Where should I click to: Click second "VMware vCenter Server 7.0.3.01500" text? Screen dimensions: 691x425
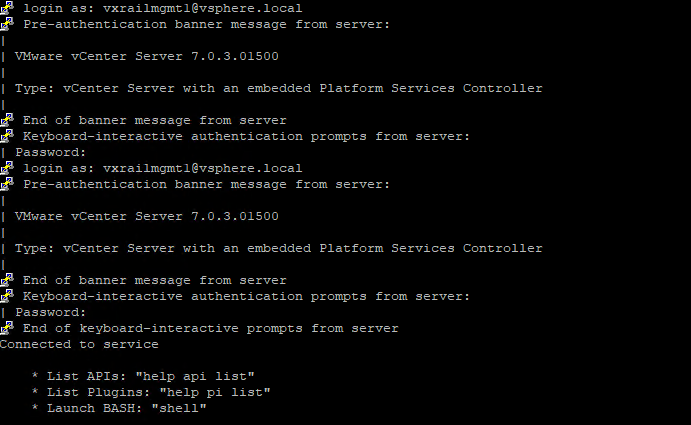[146, 216]
